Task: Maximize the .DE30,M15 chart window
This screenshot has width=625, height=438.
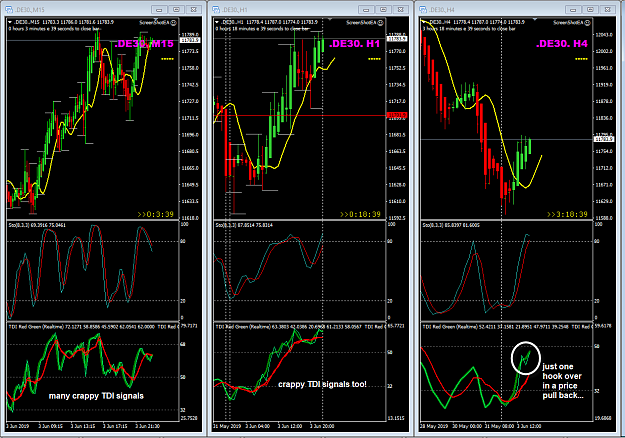Action: pos(177,10)
